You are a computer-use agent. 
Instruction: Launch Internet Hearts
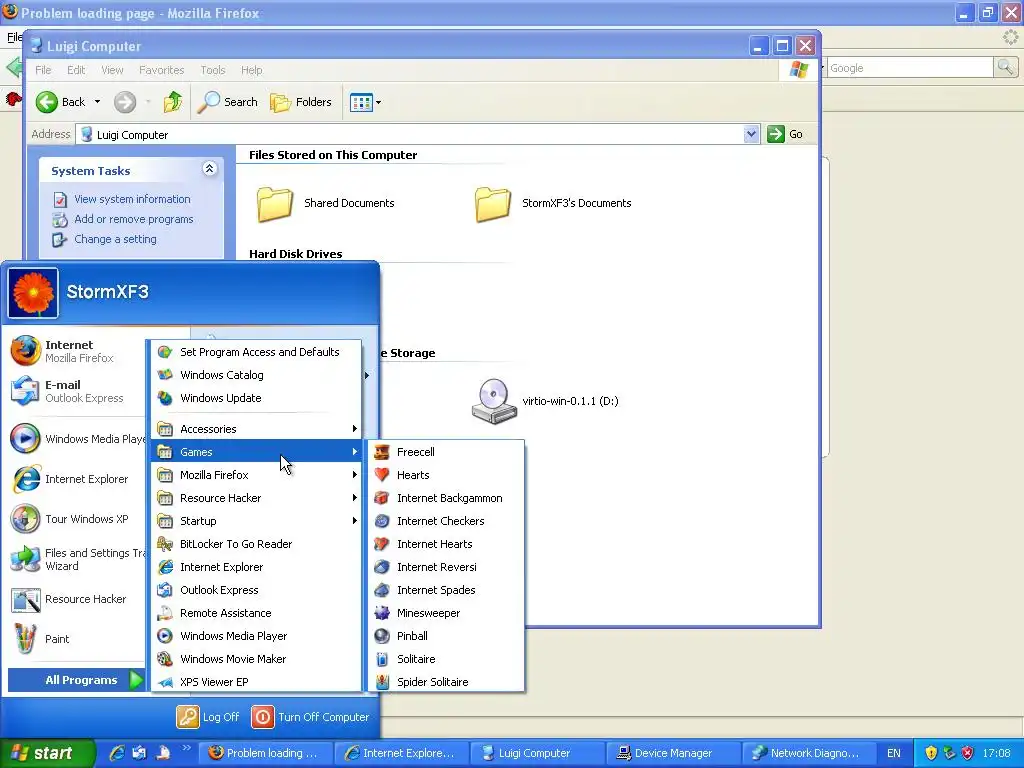447,544
